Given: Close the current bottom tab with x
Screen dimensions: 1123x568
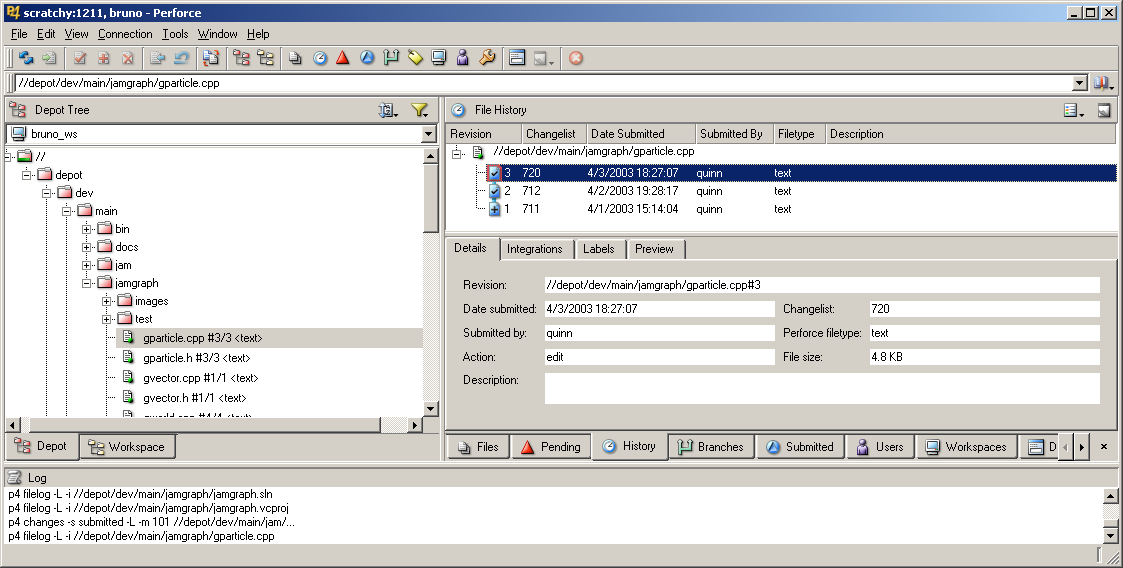Looking at the screenshot, I should tap(1104, 447).
